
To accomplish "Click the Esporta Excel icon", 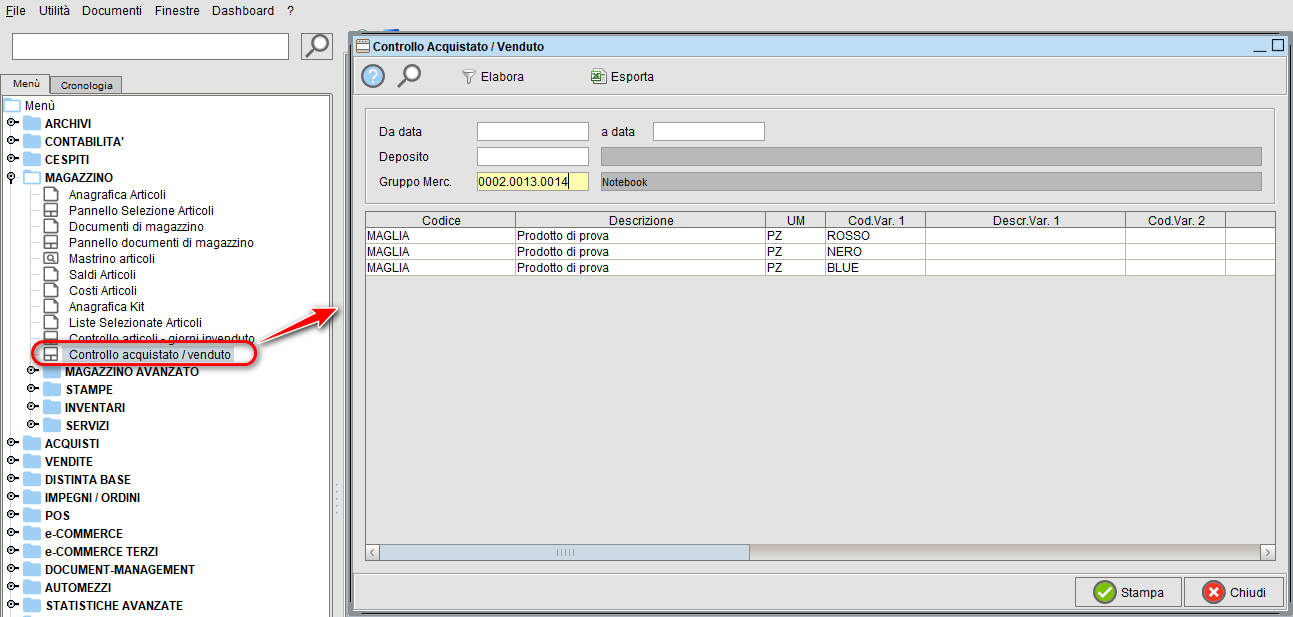I will tap(599, 76).
